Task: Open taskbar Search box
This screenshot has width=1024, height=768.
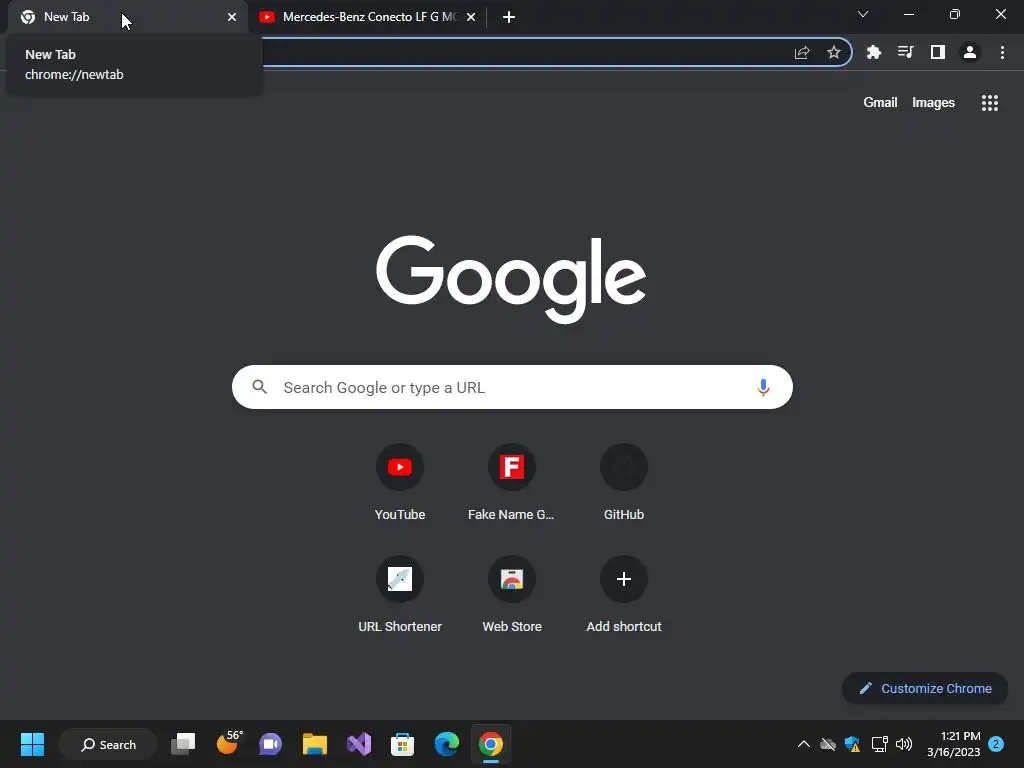Action: click(x=108, y=744)
